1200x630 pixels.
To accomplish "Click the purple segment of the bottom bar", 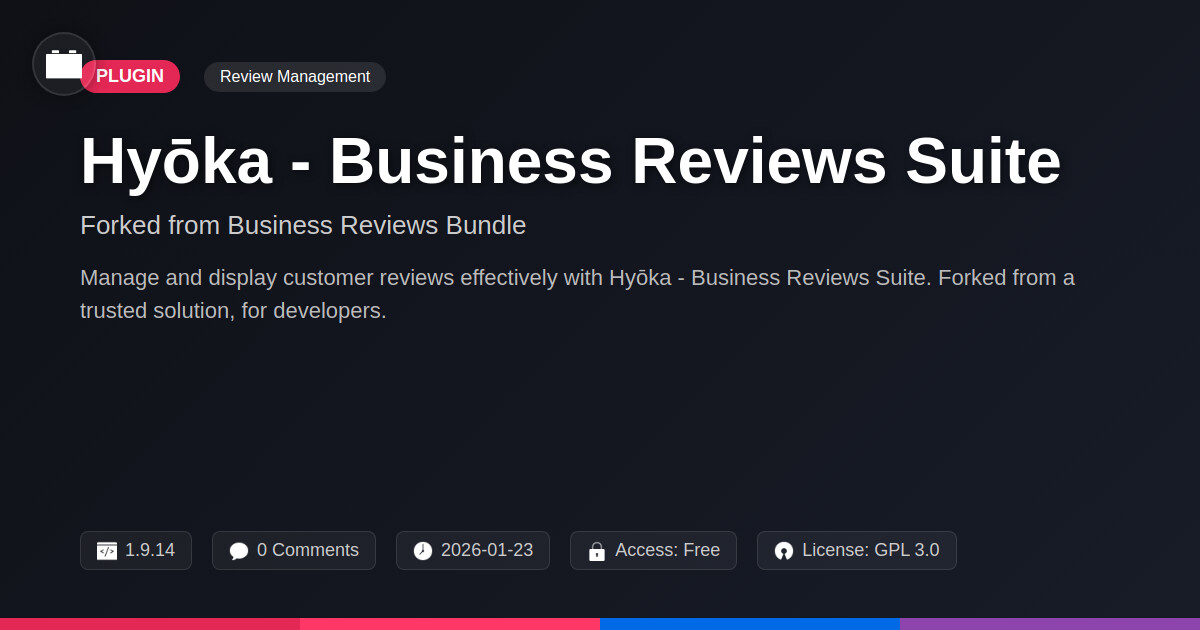I will 1050,623.
